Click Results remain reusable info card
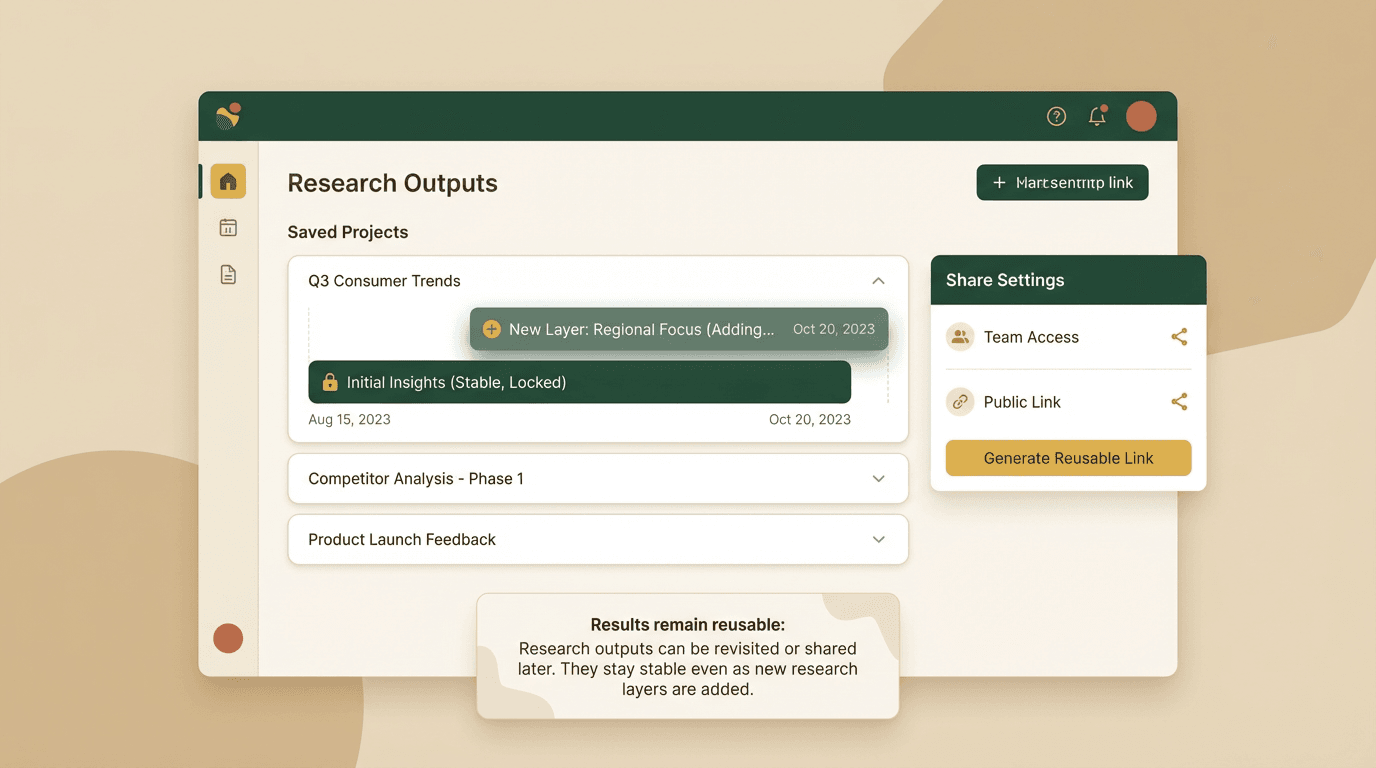This screenshot has height=768, width=1376. [688, 656]
